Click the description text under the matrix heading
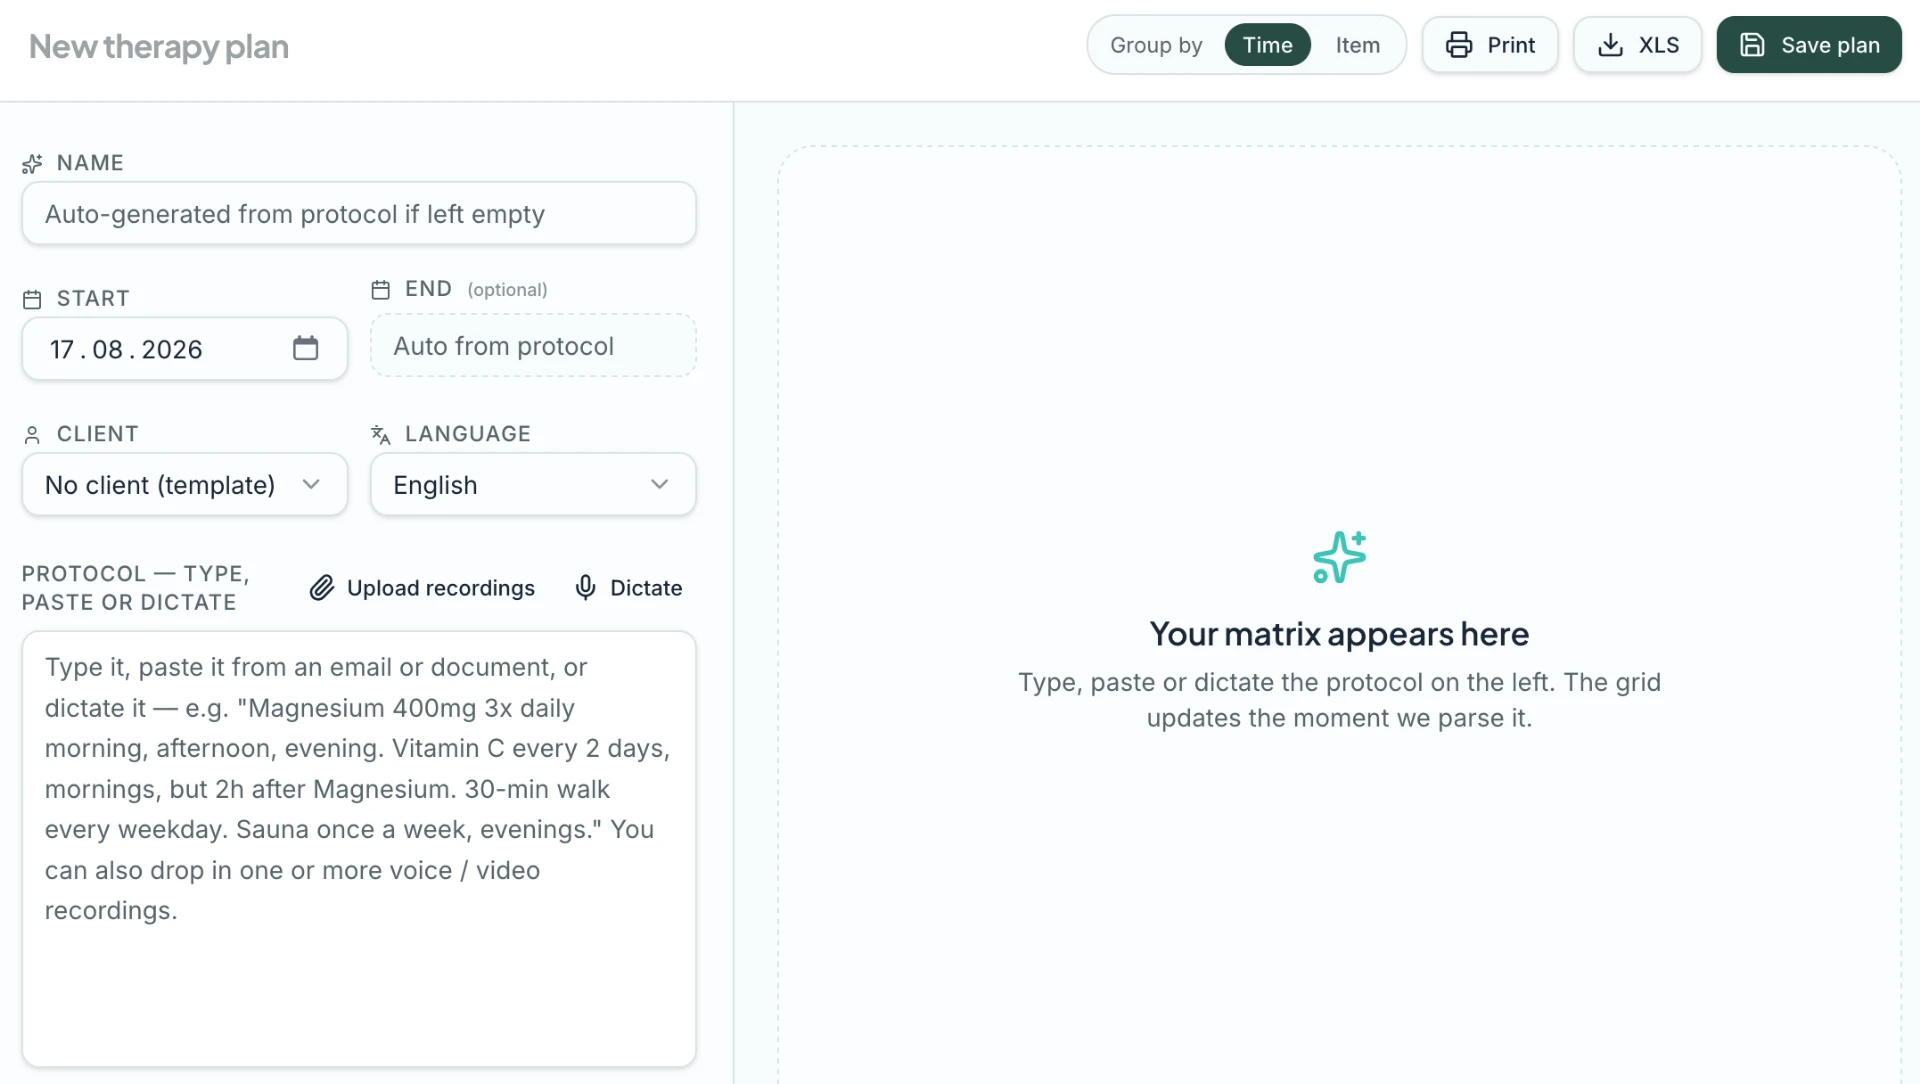 point(1339,700)
